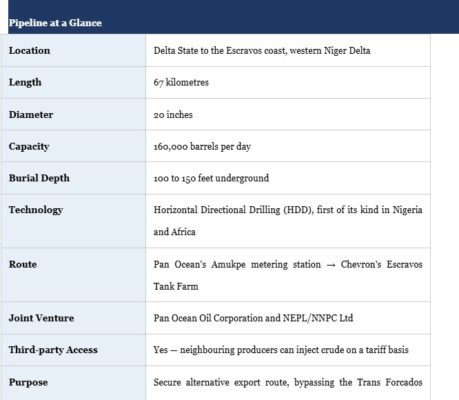The image size is (459, 400).
Task: Click 'Yes — neighbouring producers can inject crude' text
Action: tap(249, 350)
